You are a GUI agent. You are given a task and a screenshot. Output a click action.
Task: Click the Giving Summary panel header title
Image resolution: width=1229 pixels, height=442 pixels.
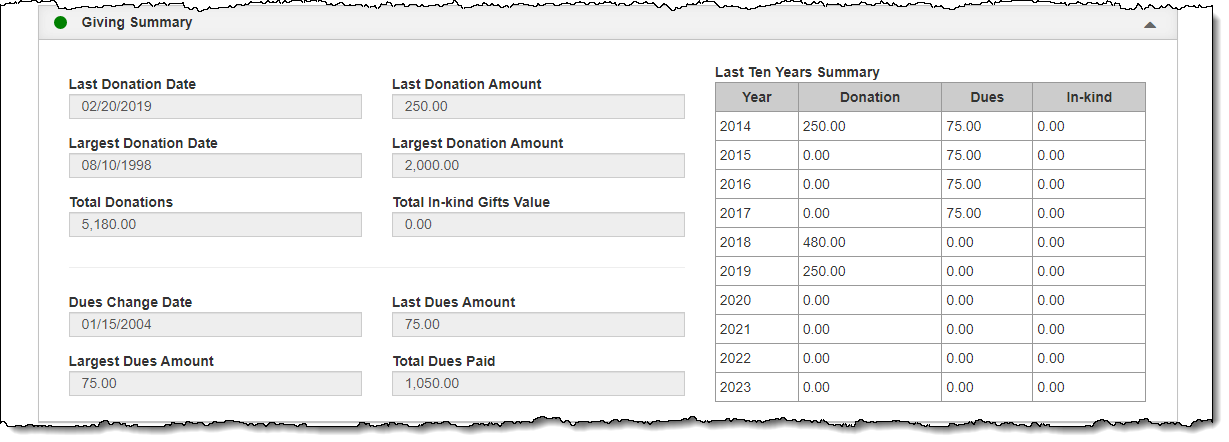point(137,22)
